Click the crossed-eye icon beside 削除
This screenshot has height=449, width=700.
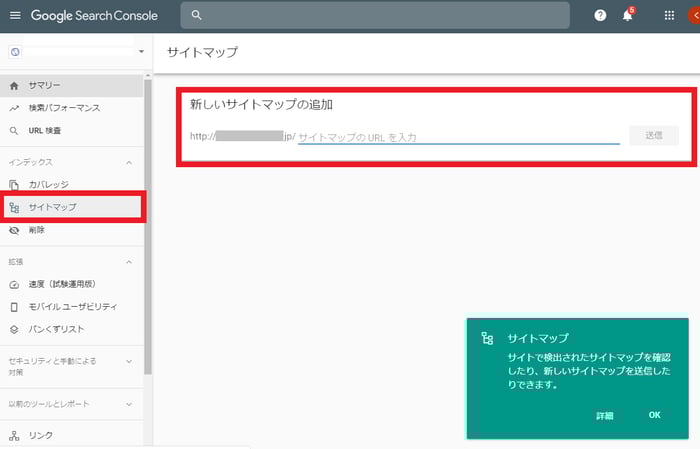click(x=14, y=230)
